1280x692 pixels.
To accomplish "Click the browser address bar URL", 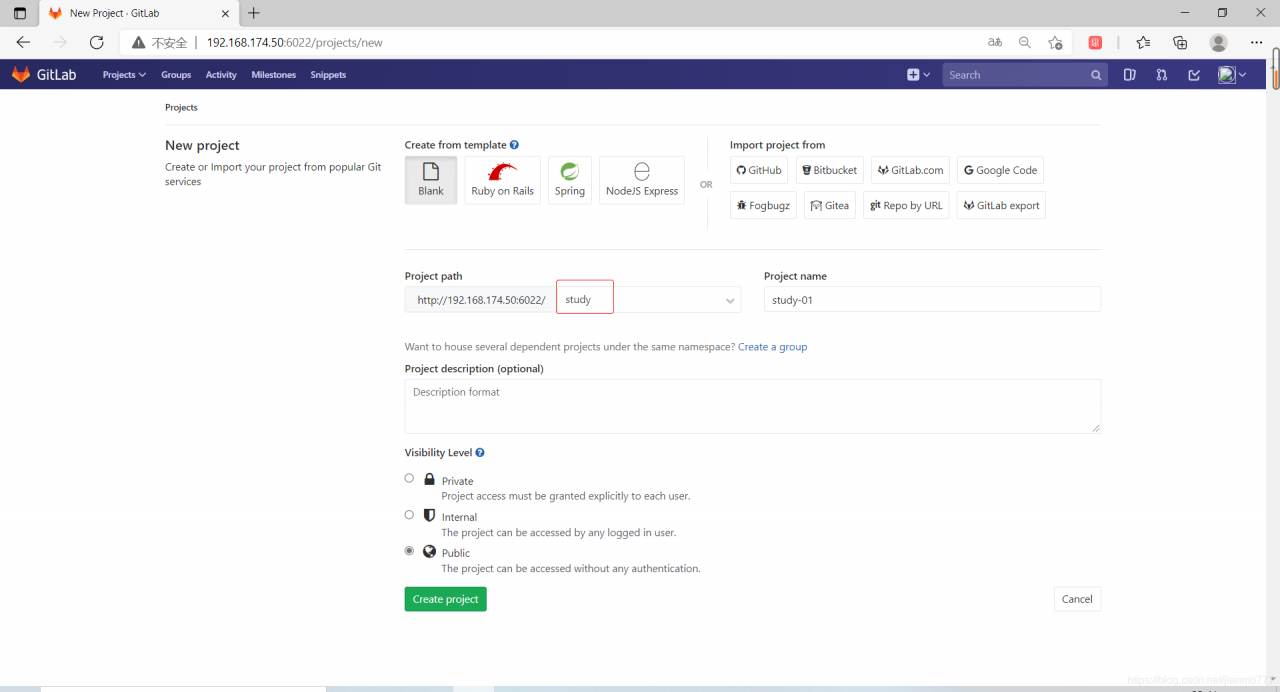I will (x=294, y=43).
